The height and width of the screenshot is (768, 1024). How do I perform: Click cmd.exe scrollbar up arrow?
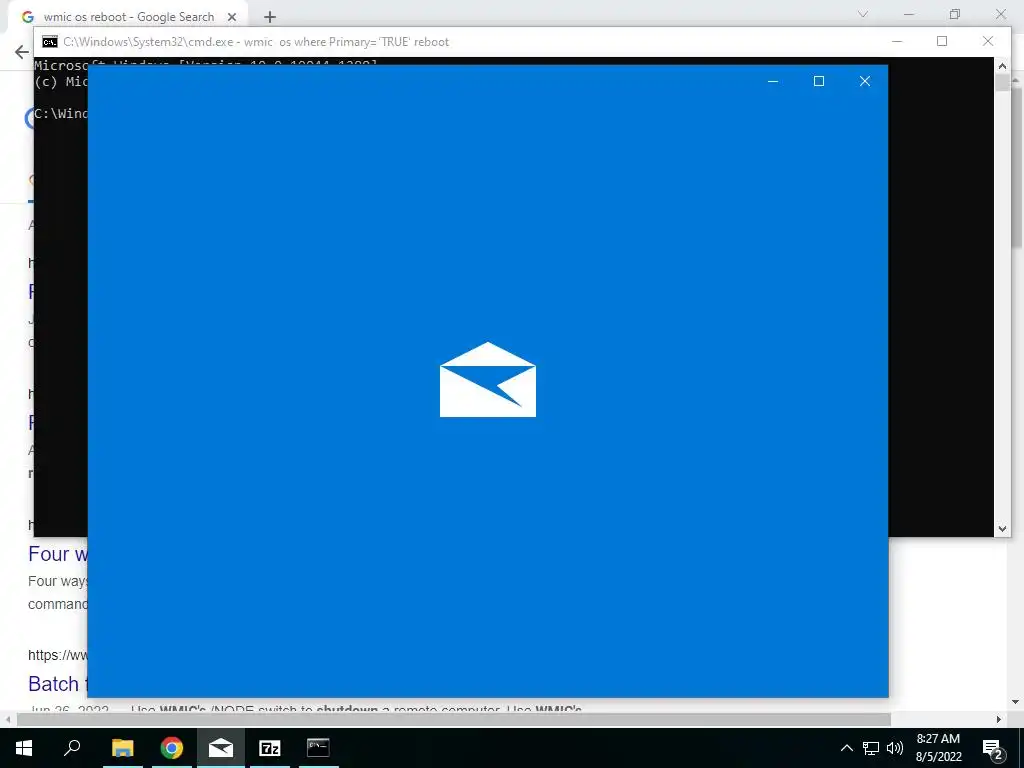pos(1002,66)
